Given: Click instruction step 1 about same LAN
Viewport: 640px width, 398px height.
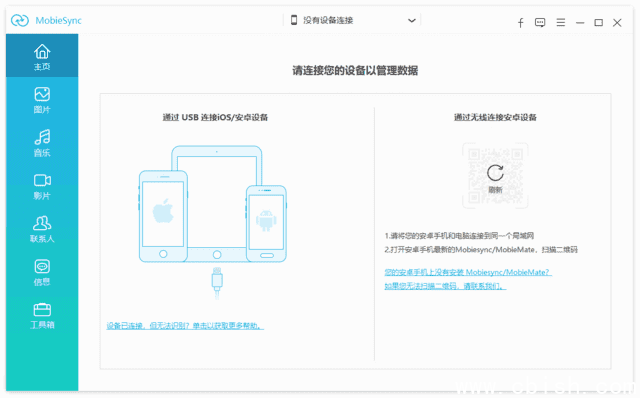Looking at the screenshot, I should [459, 236].
